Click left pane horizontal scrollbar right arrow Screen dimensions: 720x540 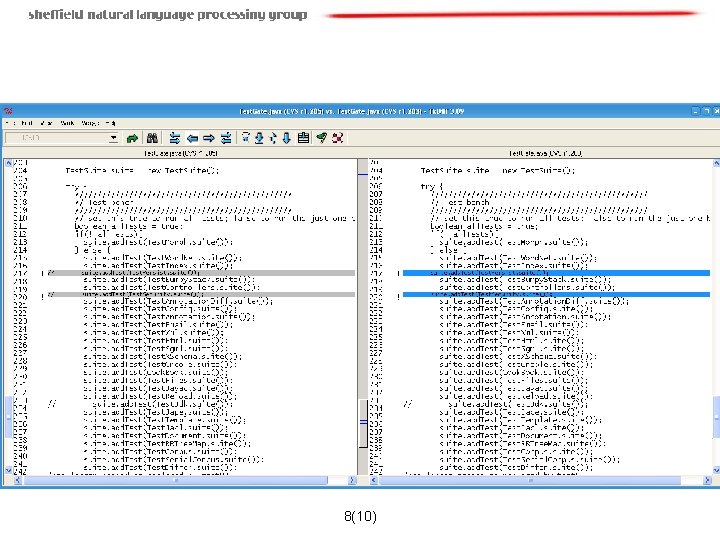point(352,480)
